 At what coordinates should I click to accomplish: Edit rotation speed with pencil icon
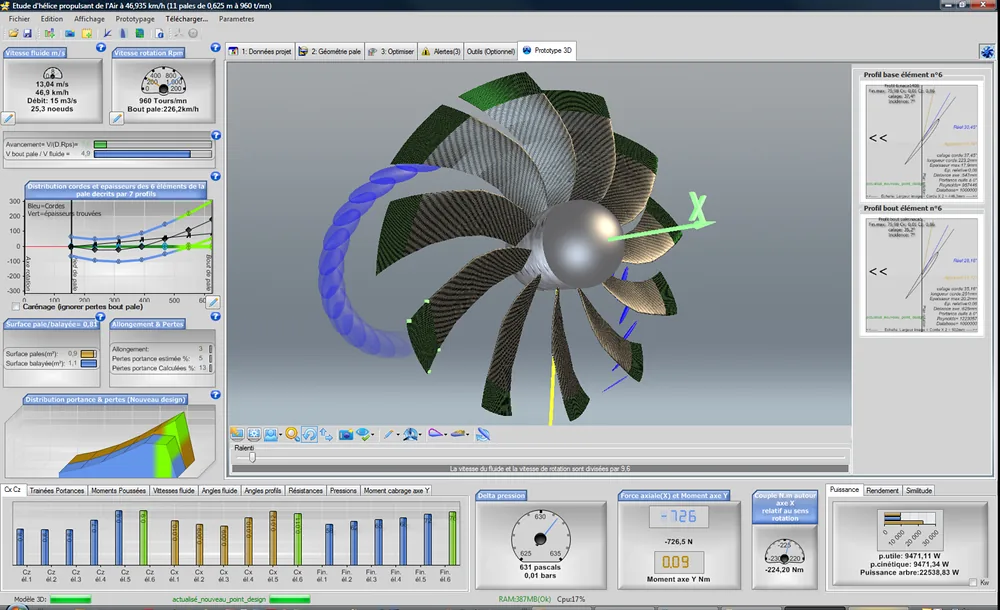coord(117,118)
